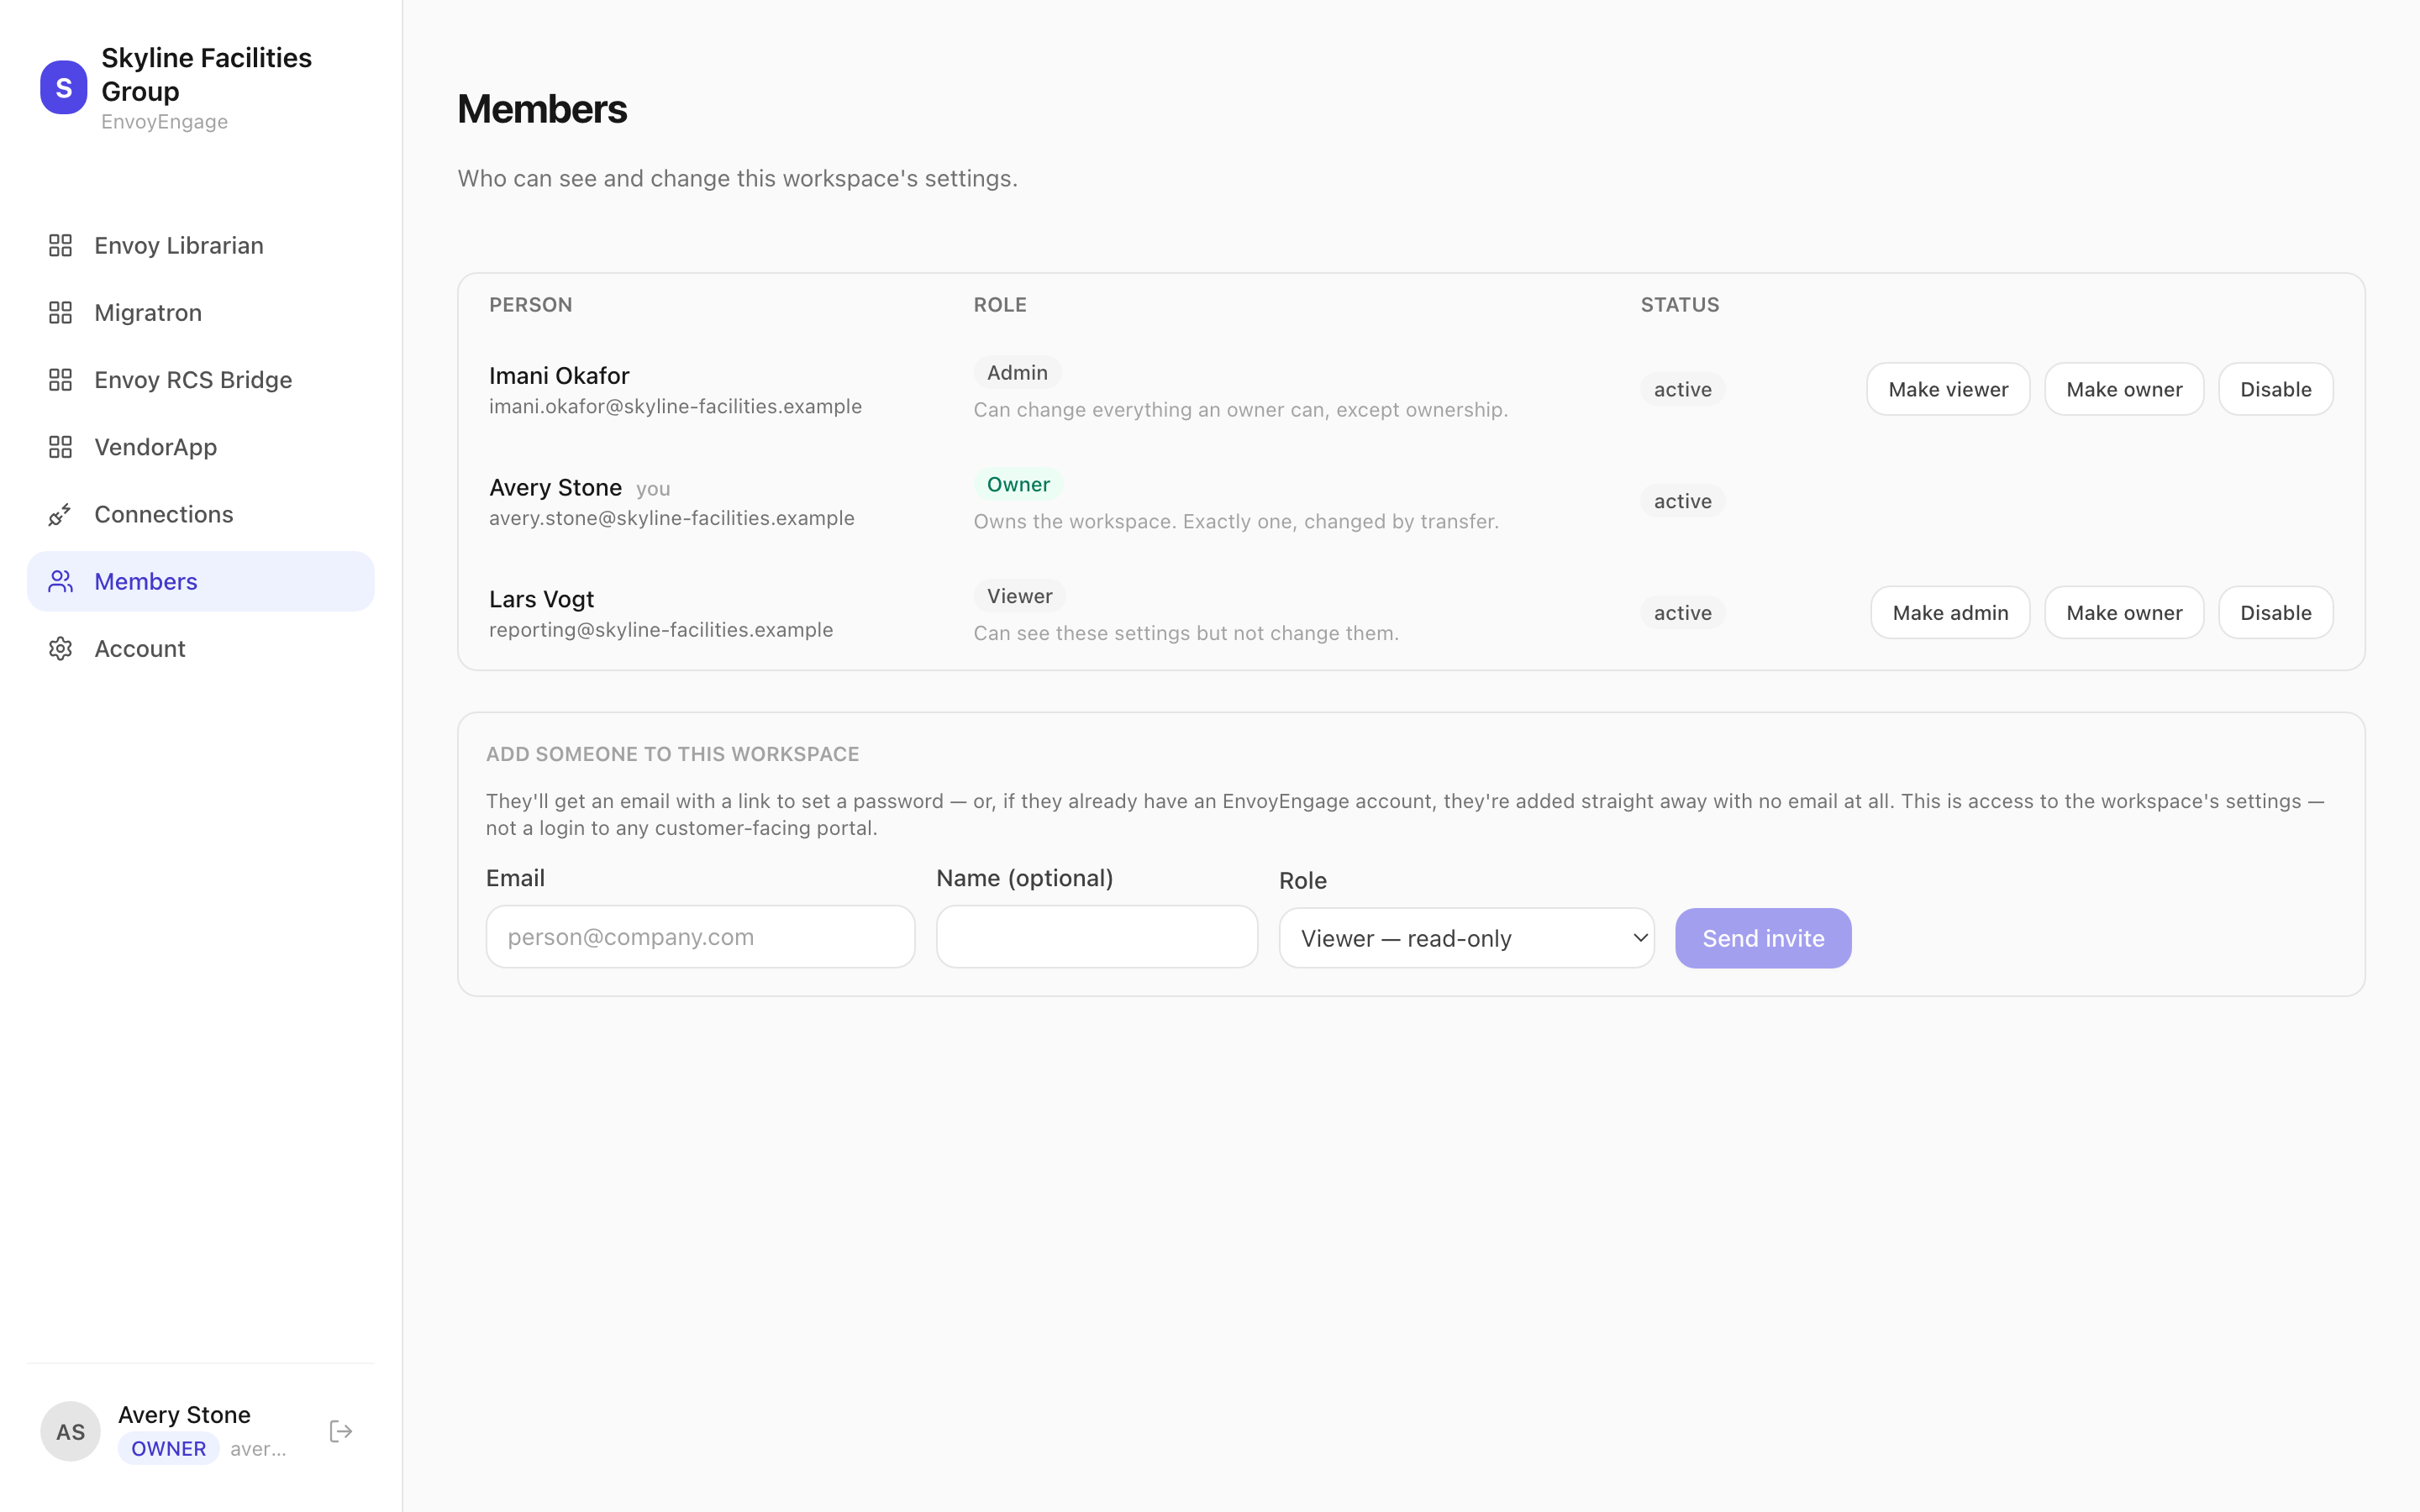Click Lars Vogt's active status badge

(x=1683, y=613)
